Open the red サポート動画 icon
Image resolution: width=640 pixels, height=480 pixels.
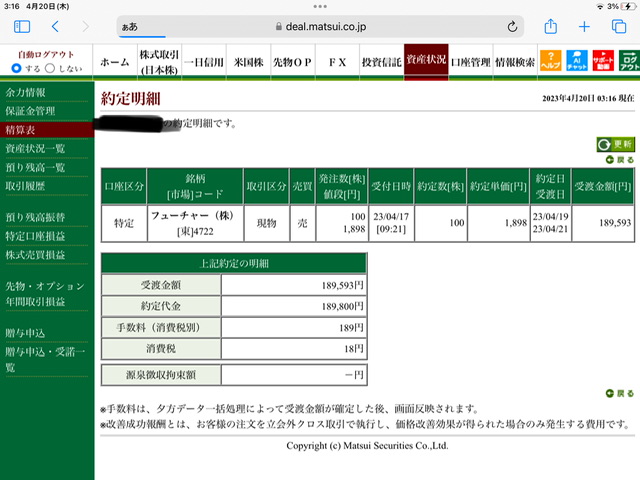[603, 60]
